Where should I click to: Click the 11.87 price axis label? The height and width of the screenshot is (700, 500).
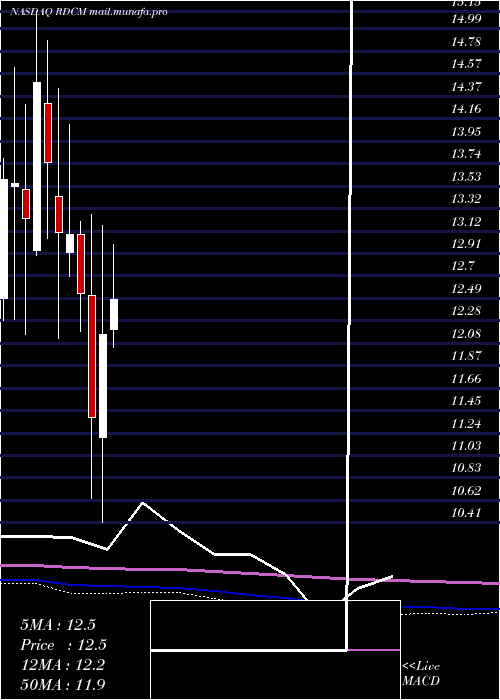coord(466,356)
